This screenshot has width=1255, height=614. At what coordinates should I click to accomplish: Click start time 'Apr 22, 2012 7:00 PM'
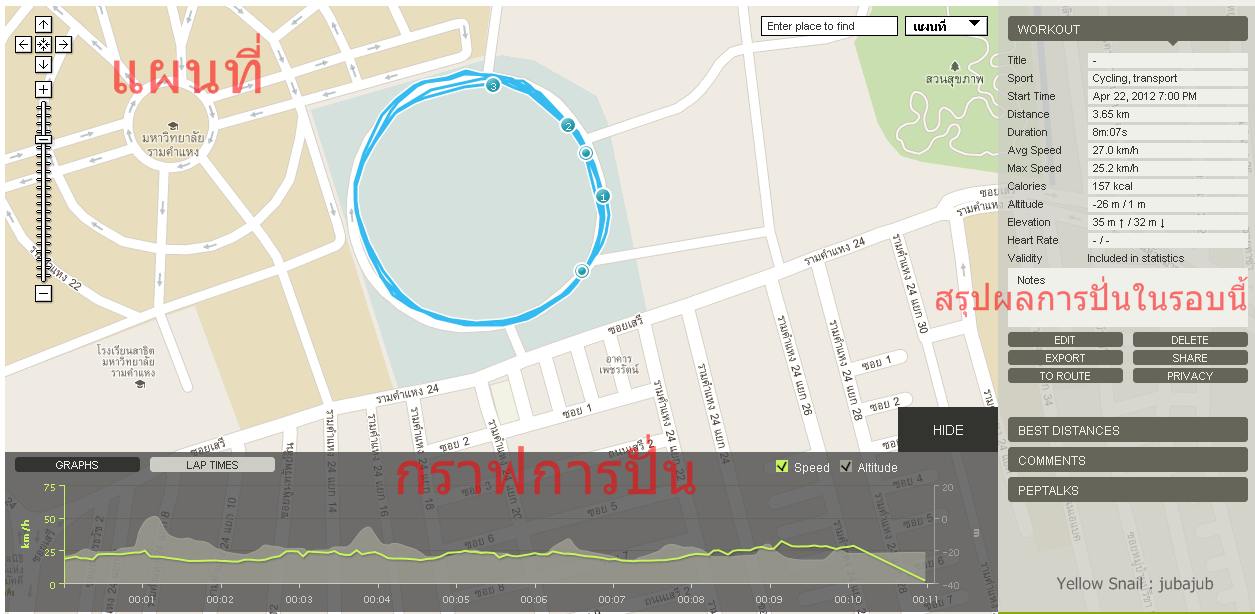pyautogui.click(x=1168, y=96)
